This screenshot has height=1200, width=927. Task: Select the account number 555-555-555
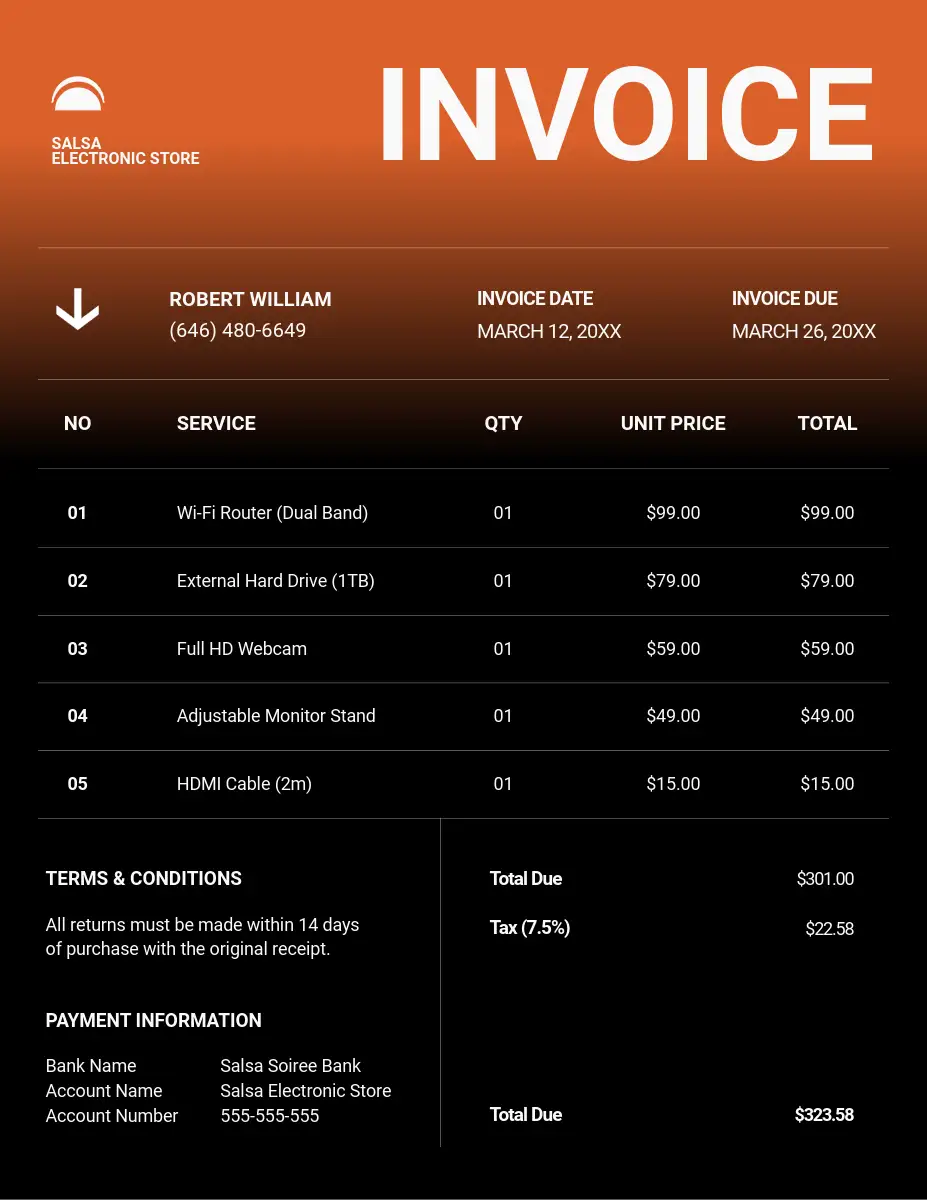270,1116
